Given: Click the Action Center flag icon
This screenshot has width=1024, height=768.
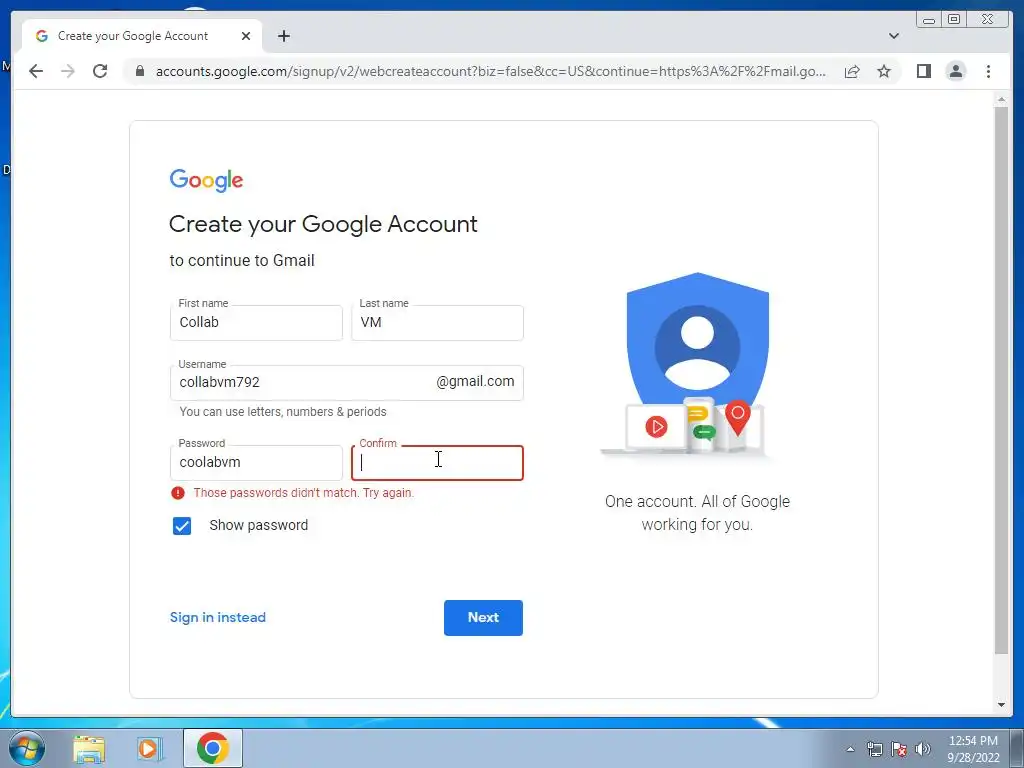Looking at the screenshot, I should [899, 749].
